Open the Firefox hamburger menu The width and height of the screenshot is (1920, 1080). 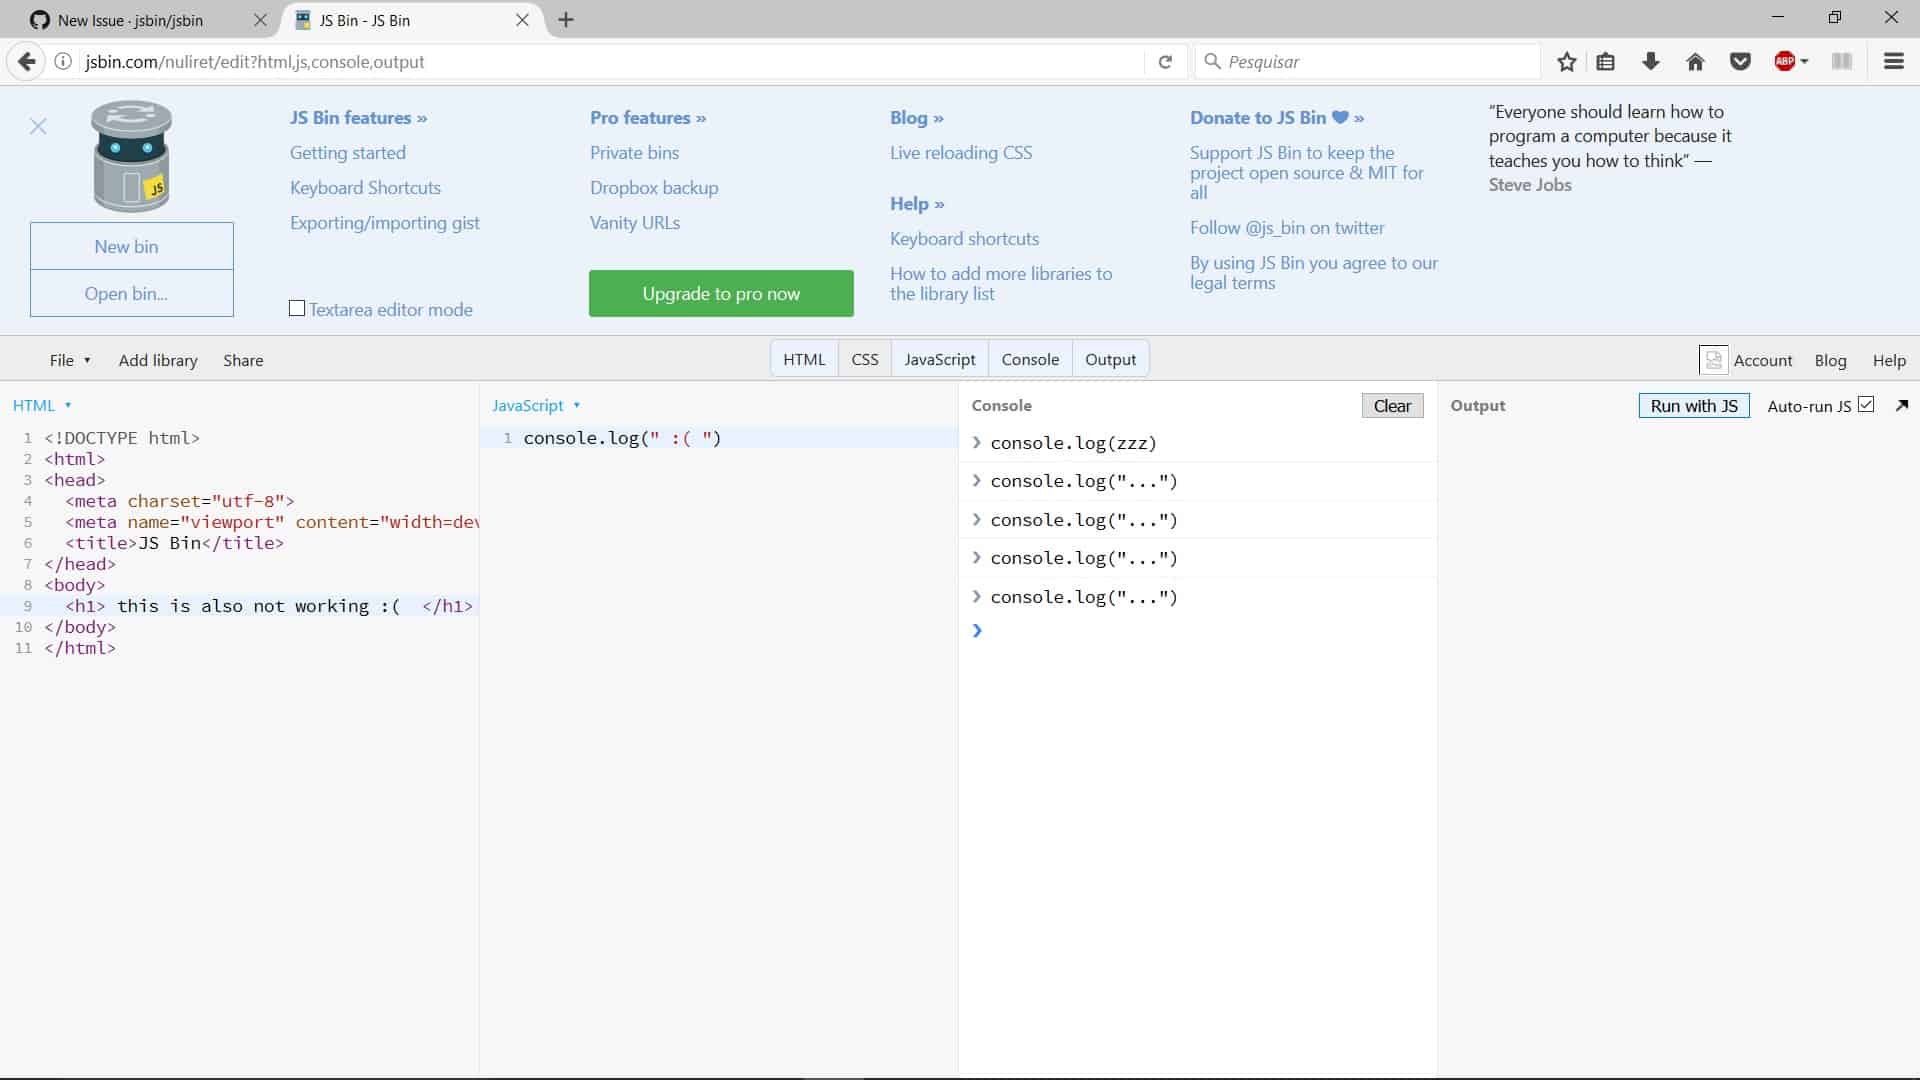(1894, 62)
